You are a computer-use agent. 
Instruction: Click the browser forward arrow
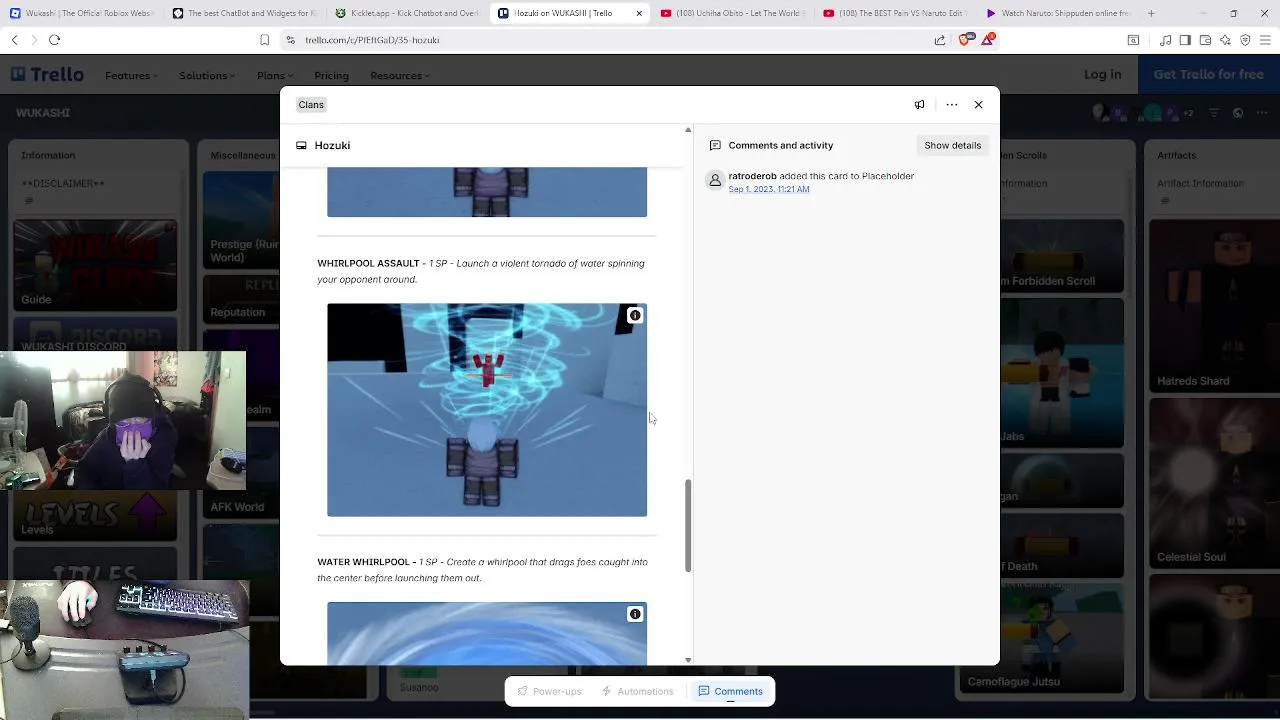(34, 40)
